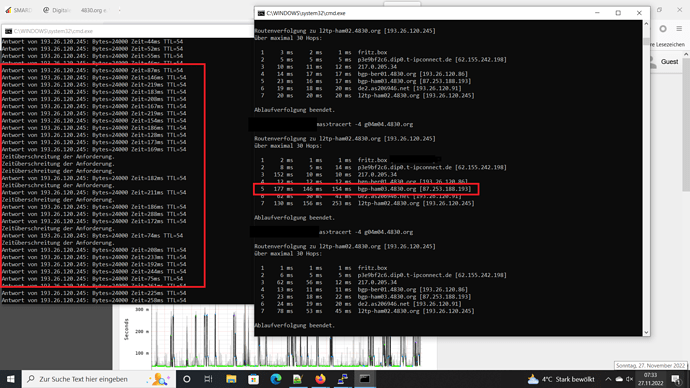Click the highlighted hop '177 ms 146 ms 154 ms bgp-ham03'

(x=365, y=189)
